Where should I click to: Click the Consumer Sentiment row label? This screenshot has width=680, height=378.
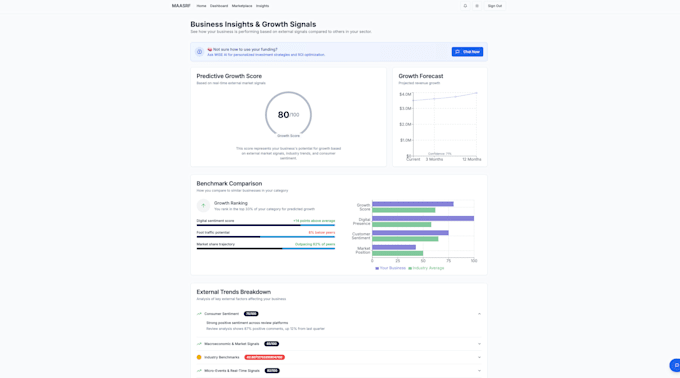point(222,314)
